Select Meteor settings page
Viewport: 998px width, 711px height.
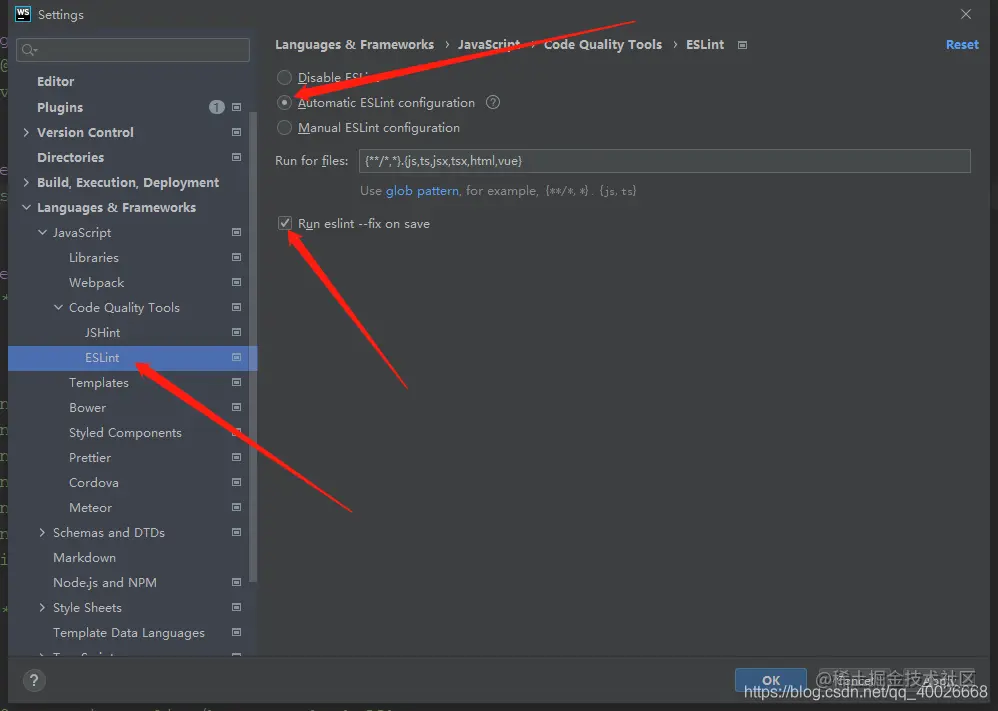click(x=90, y=507)
